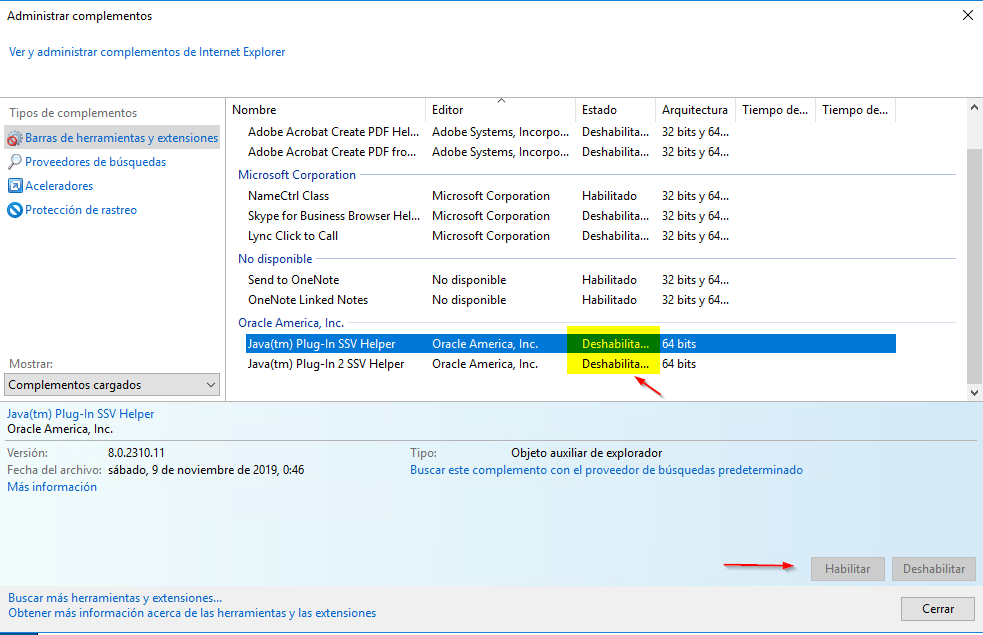The width and height of the screenshot is (983, 635).
Task: Click the Arquitectura column header
Action: [x=695, y=110]
